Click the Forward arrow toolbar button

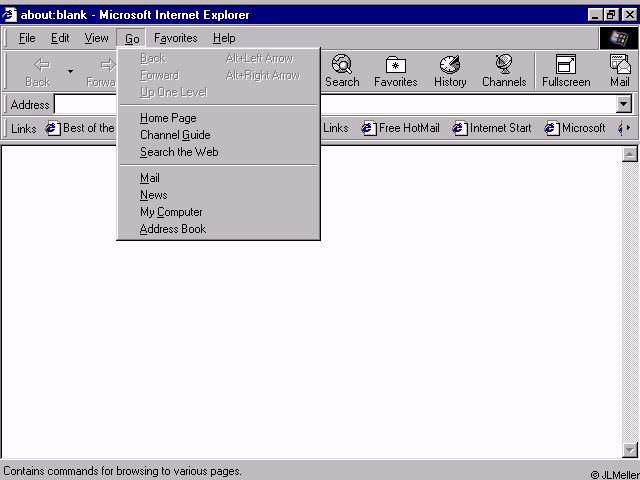click(x=102, y=71)
